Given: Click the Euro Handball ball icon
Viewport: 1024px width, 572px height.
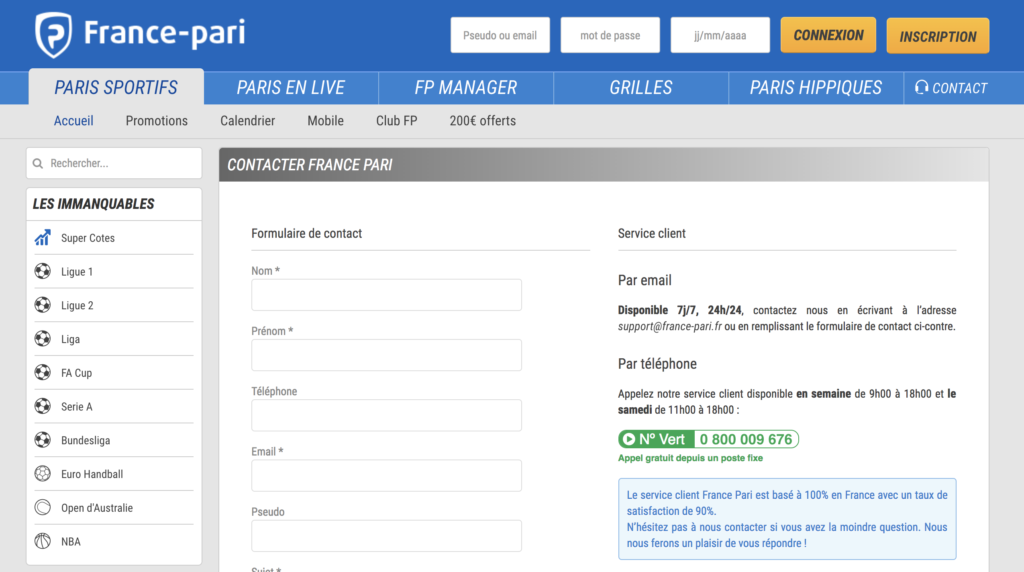Looking at the screenshot, I should click(42, 473).
